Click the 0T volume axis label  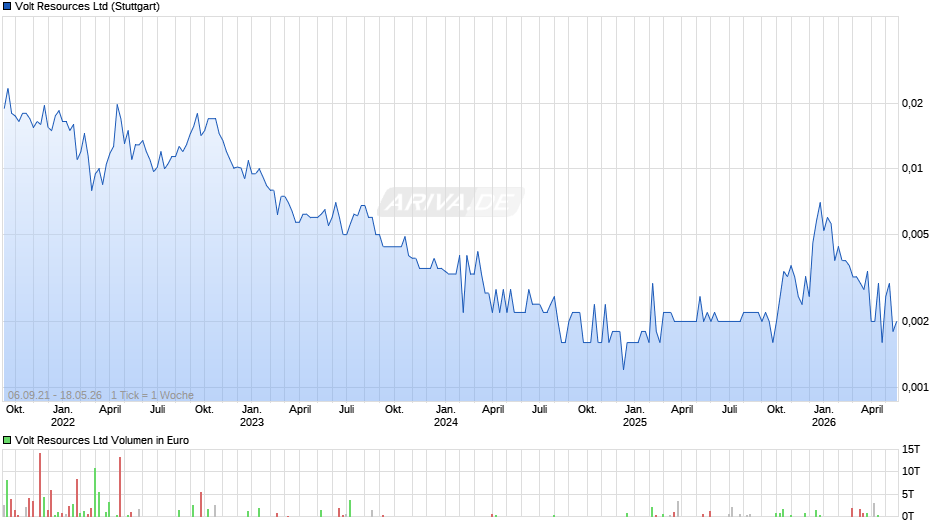coord(908,516)
